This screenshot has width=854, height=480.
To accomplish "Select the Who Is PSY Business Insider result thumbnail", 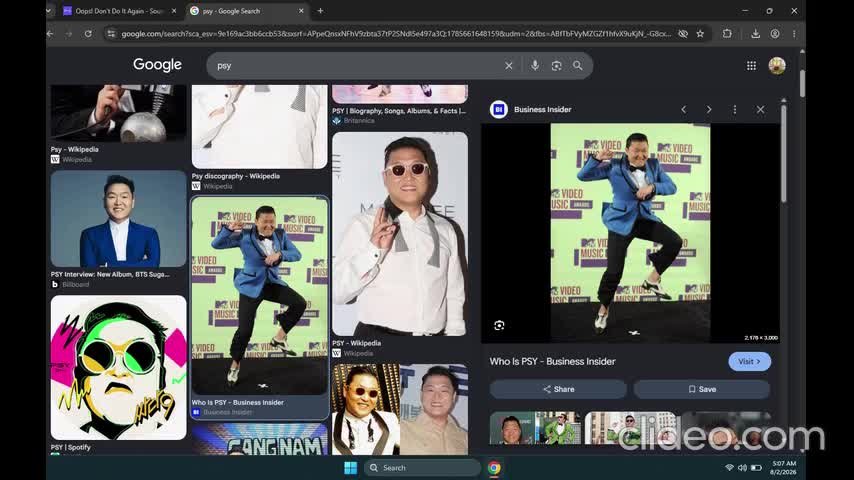I will (260, 296).
